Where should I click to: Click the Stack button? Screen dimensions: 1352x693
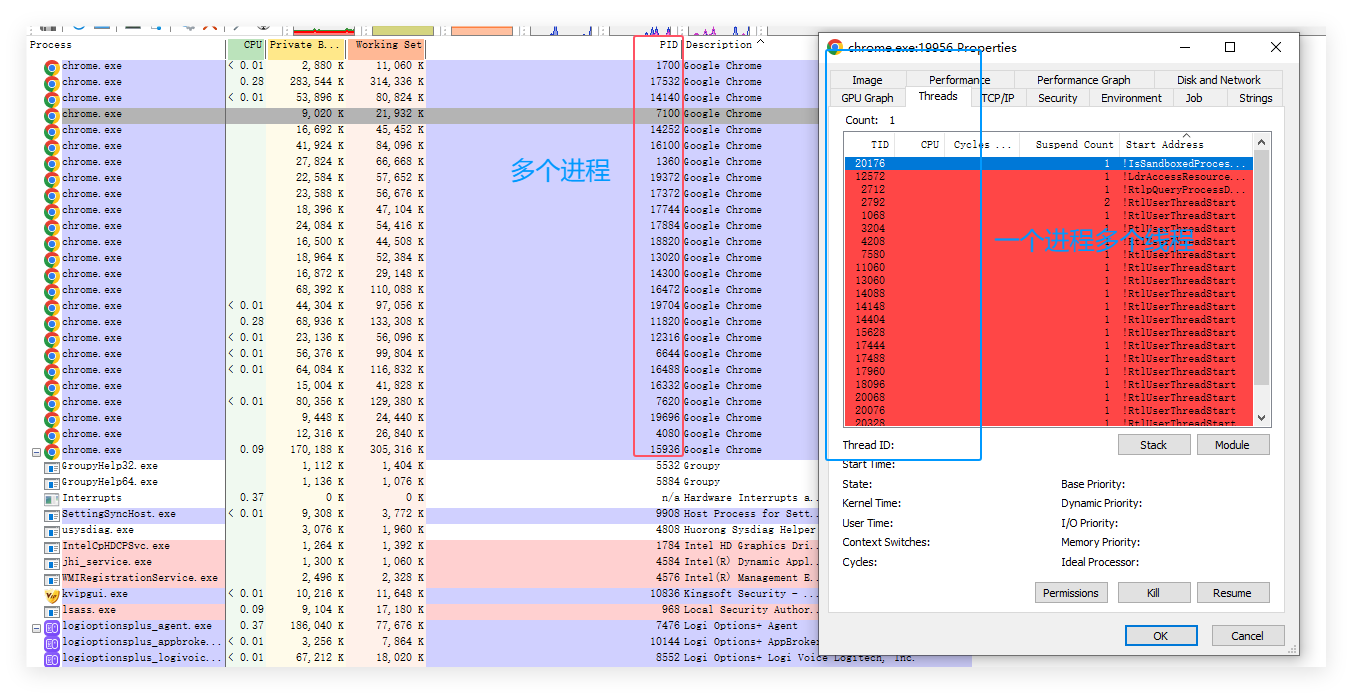coord(1153,445)
